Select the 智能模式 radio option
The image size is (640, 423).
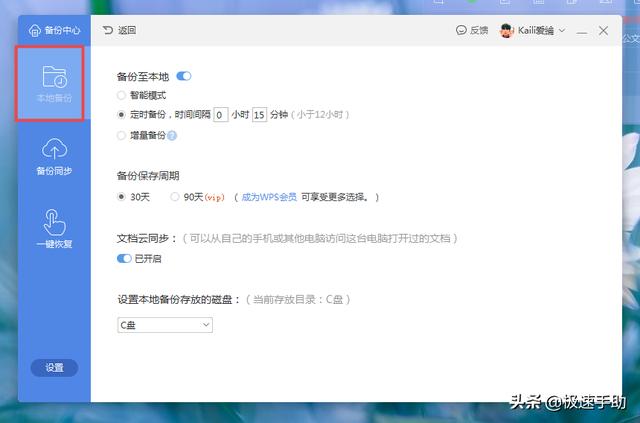tap(121, 95)
